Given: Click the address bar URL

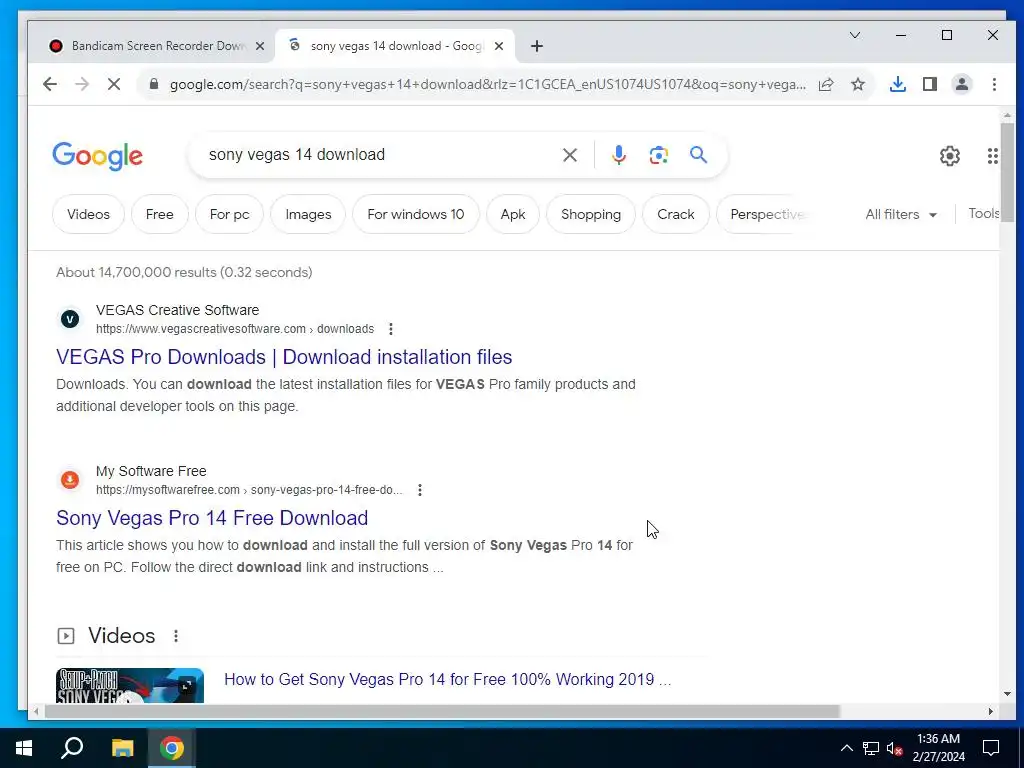Looking at the screenshot, I should coord(487,84).
